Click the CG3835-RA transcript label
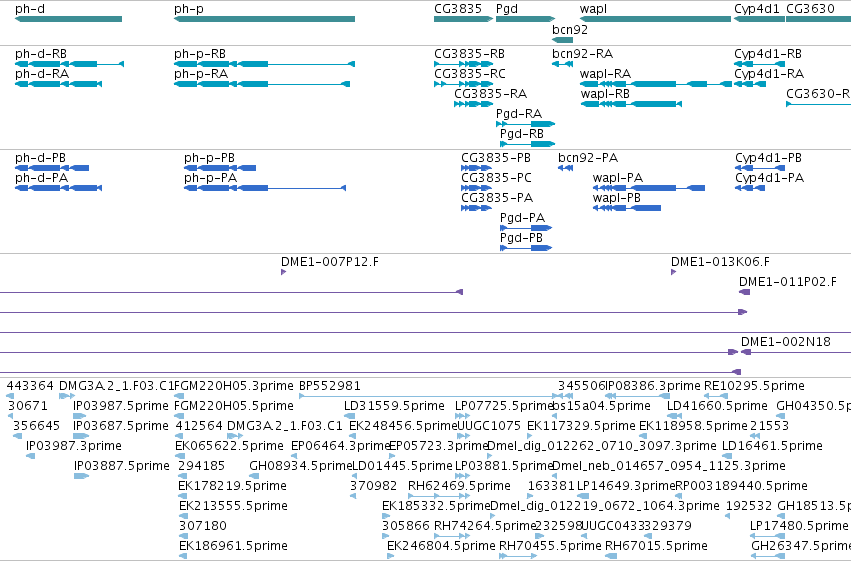 click(x=491, y=94)
